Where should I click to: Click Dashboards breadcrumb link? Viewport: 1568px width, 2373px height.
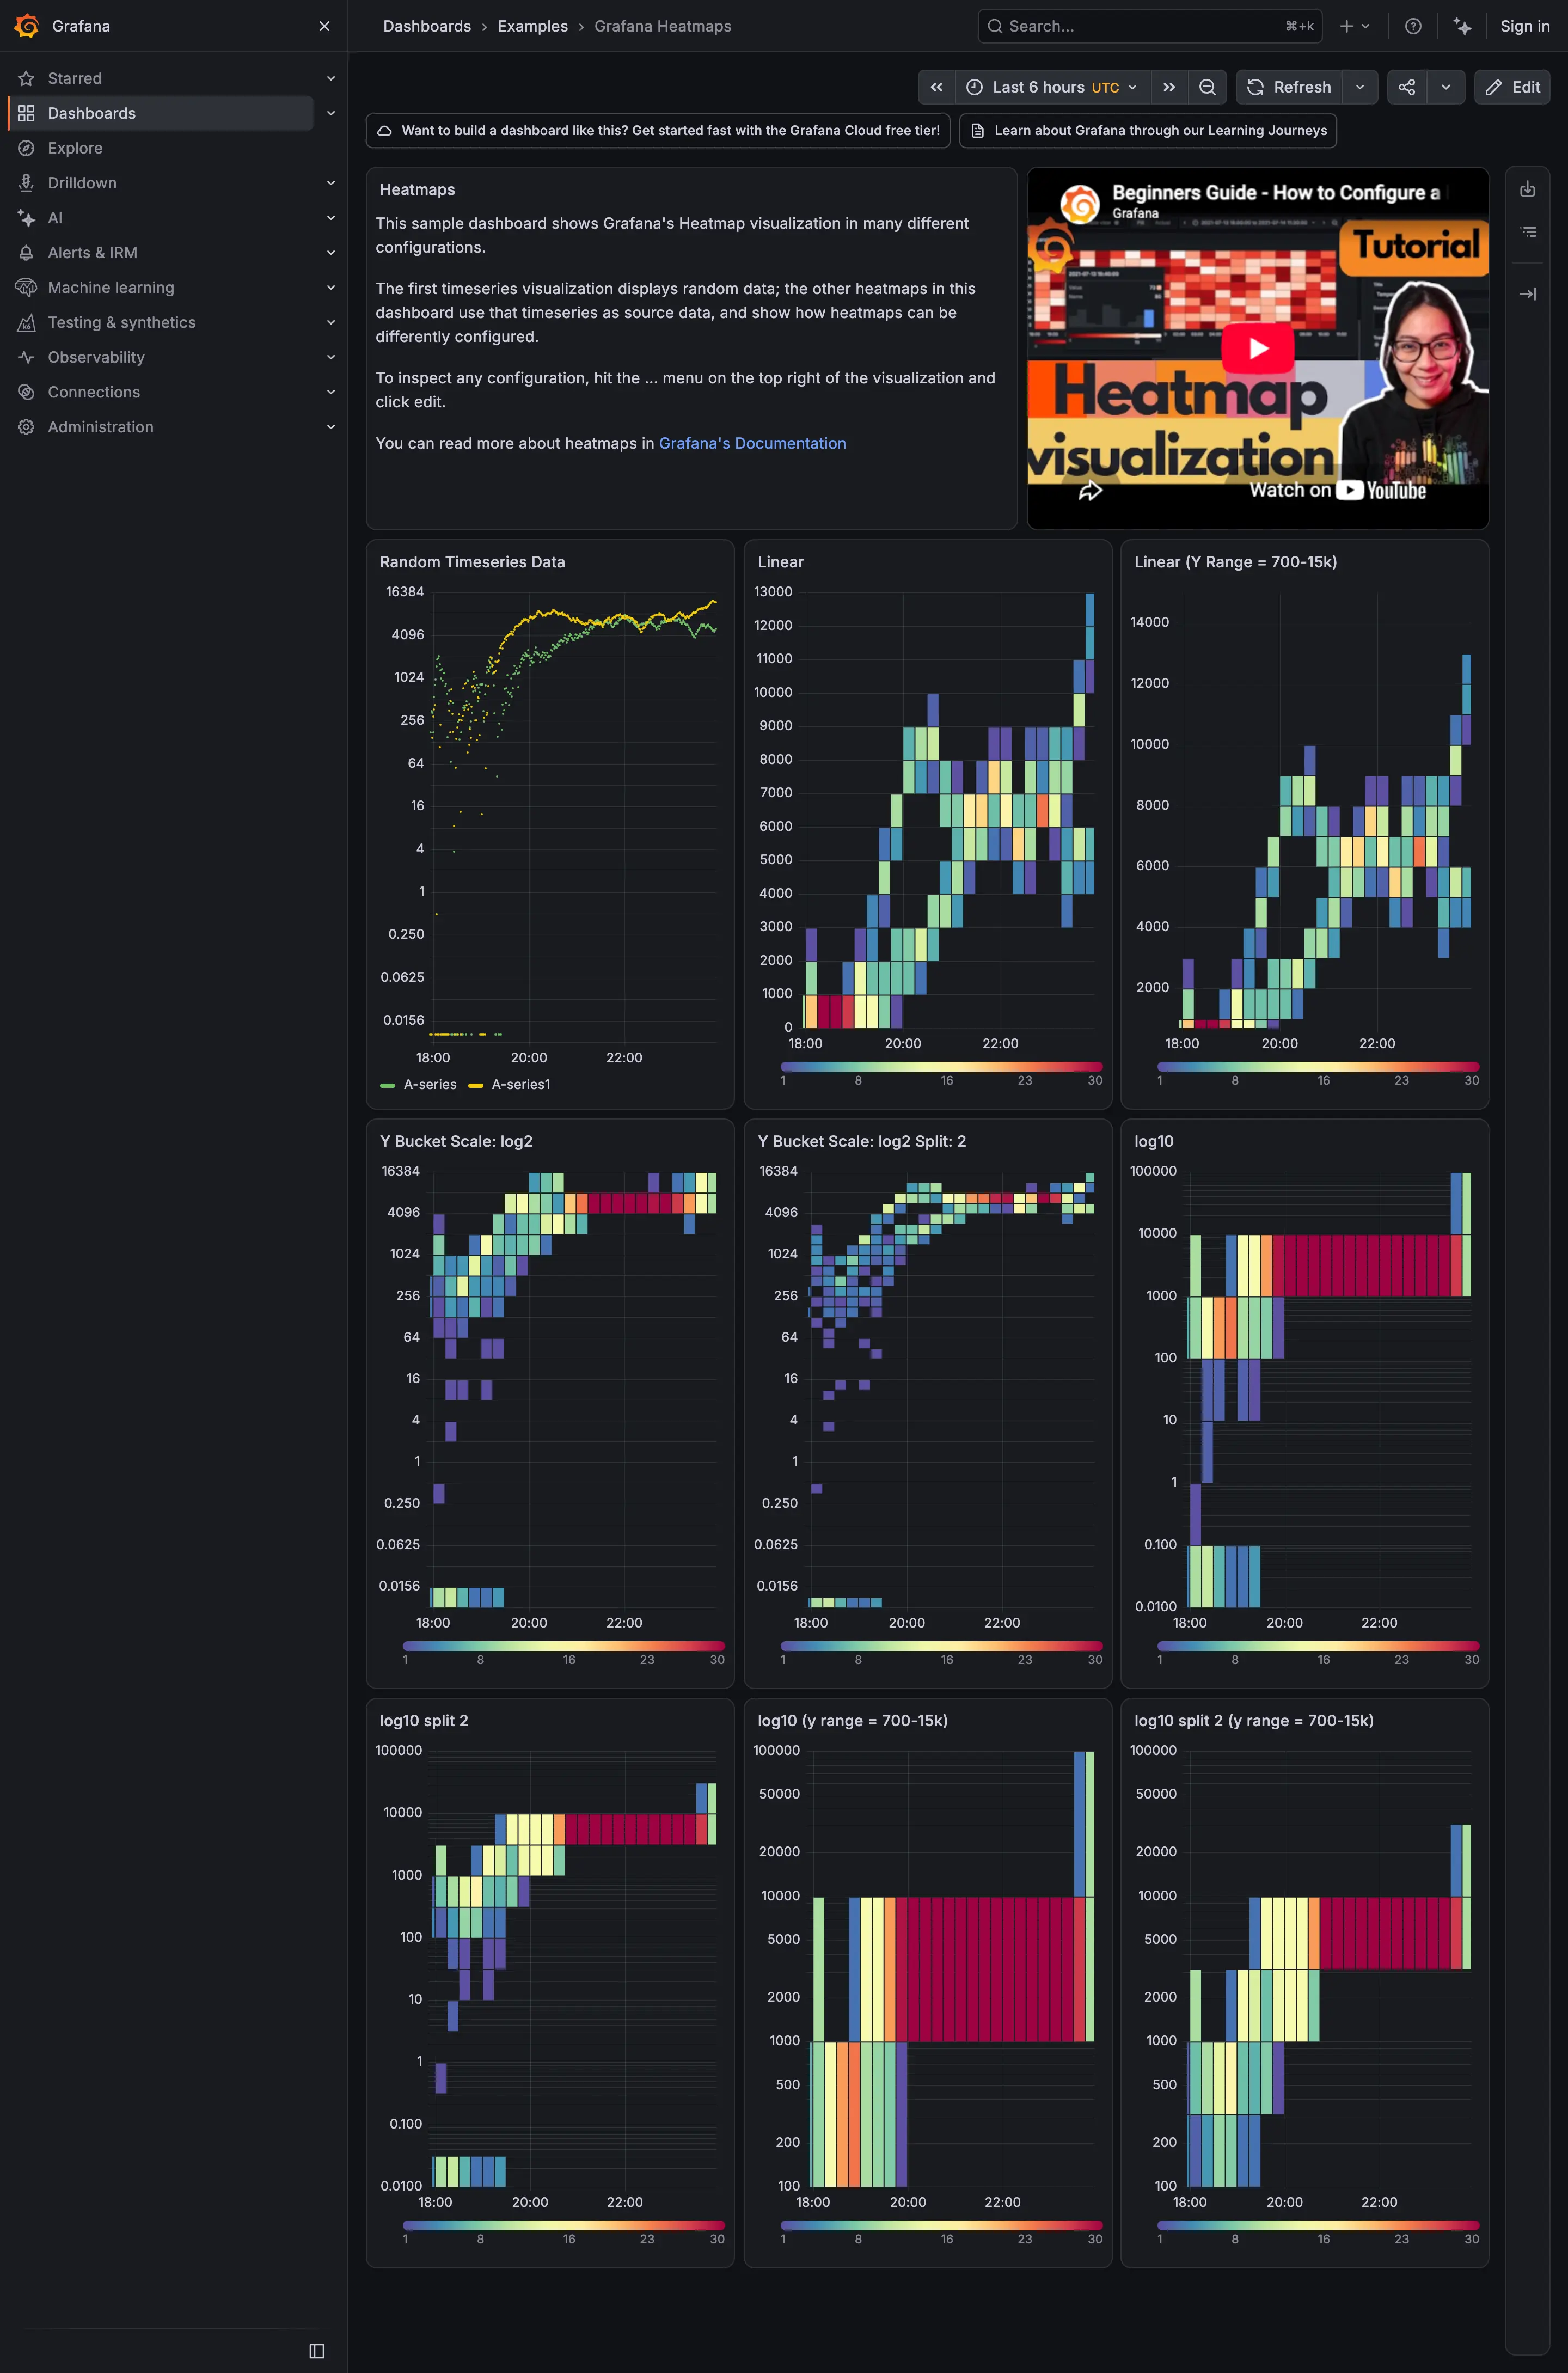click(427, 26)
